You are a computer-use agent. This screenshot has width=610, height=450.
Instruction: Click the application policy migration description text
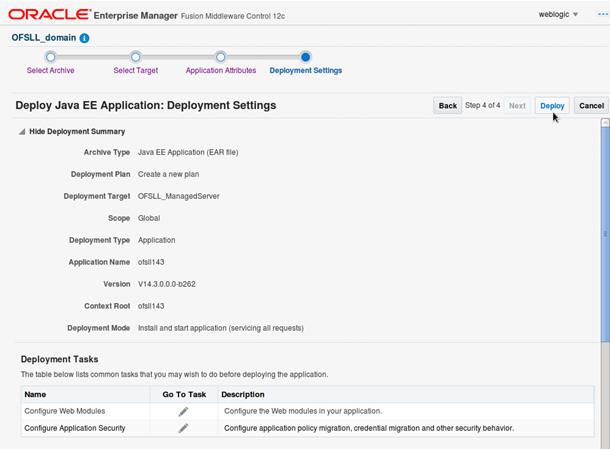pos(369,428)
